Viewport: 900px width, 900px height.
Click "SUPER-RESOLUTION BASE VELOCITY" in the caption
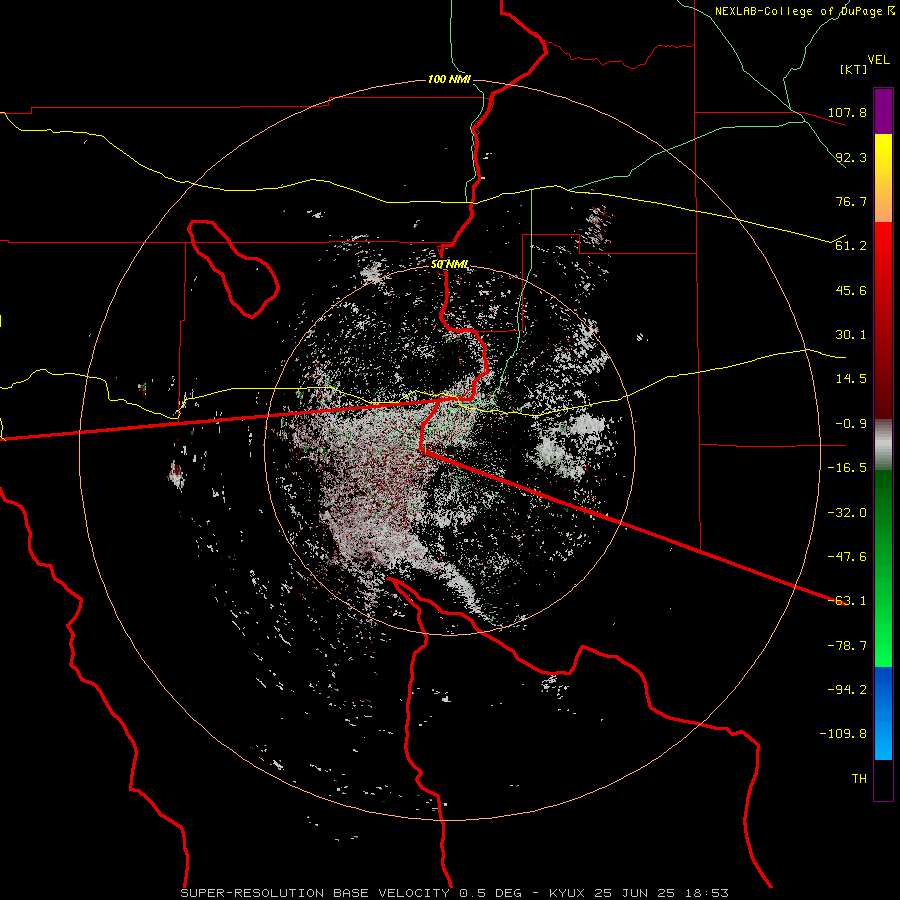coord(315,893)
